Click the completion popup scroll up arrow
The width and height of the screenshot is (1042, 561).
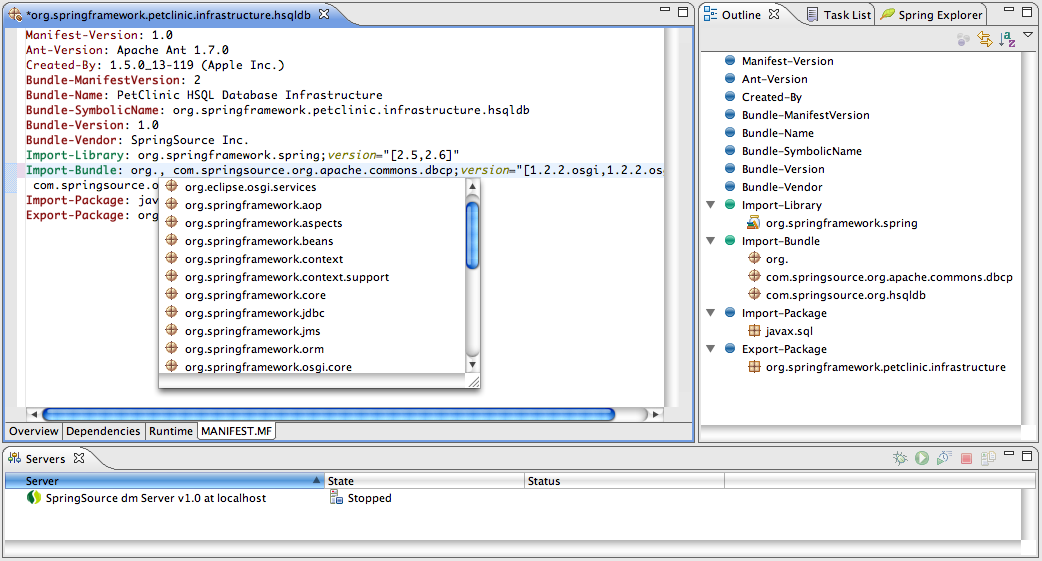472,186
